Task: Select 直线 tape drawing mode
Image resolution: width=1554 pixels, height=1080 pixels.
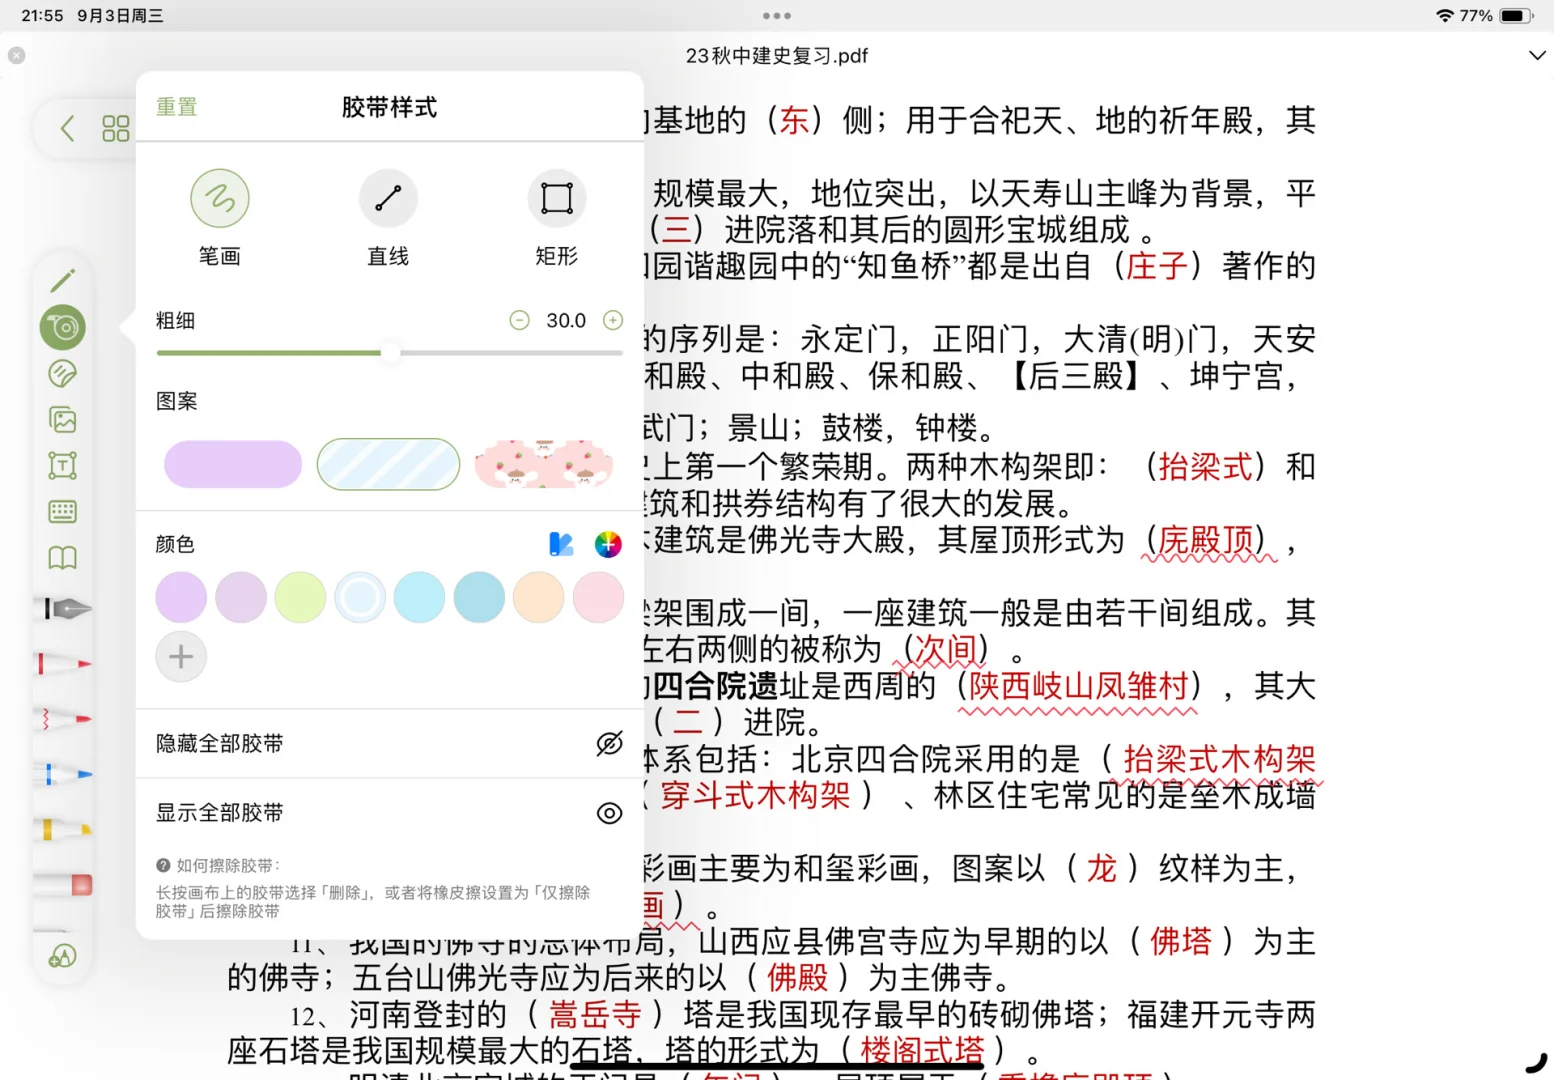Action: [x=388, y=198]
